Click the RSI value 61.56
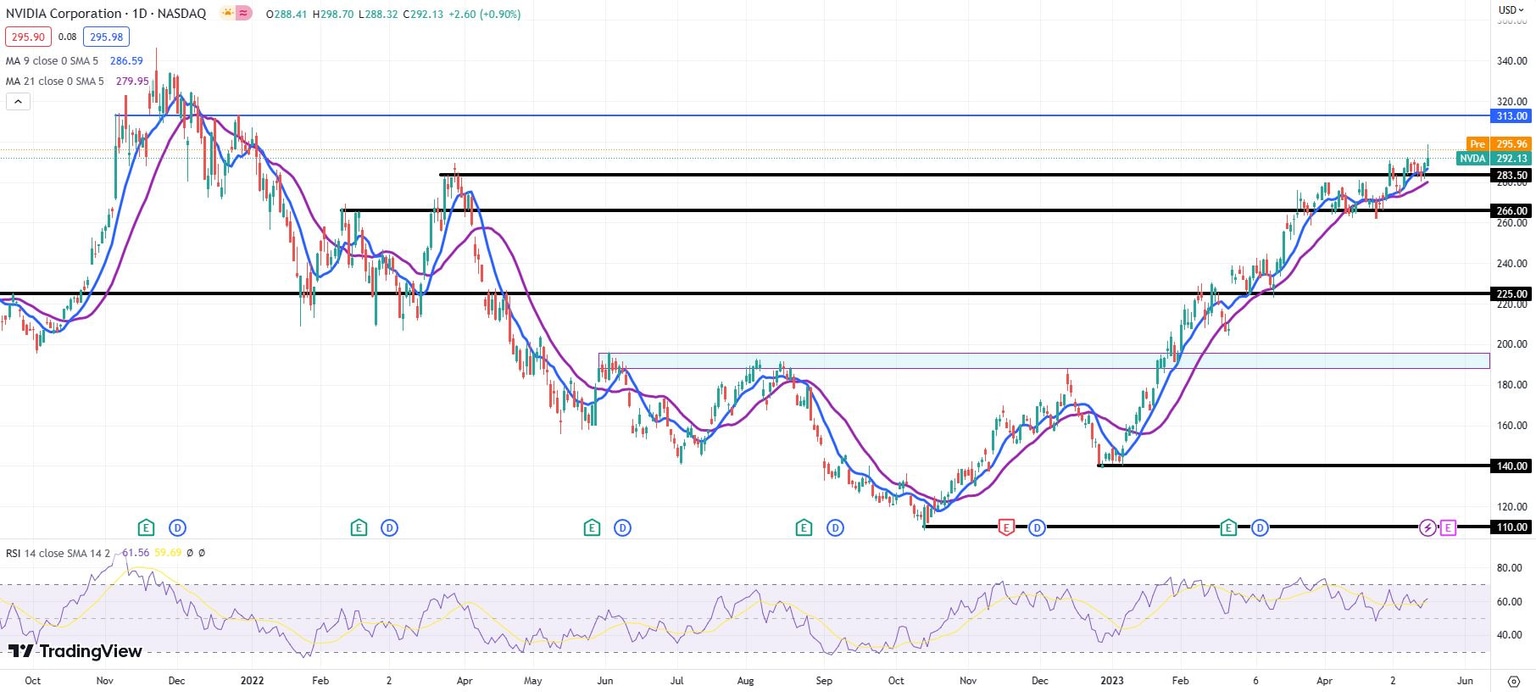This screenshot has width=1536, height=692. (x=136, y=552)
